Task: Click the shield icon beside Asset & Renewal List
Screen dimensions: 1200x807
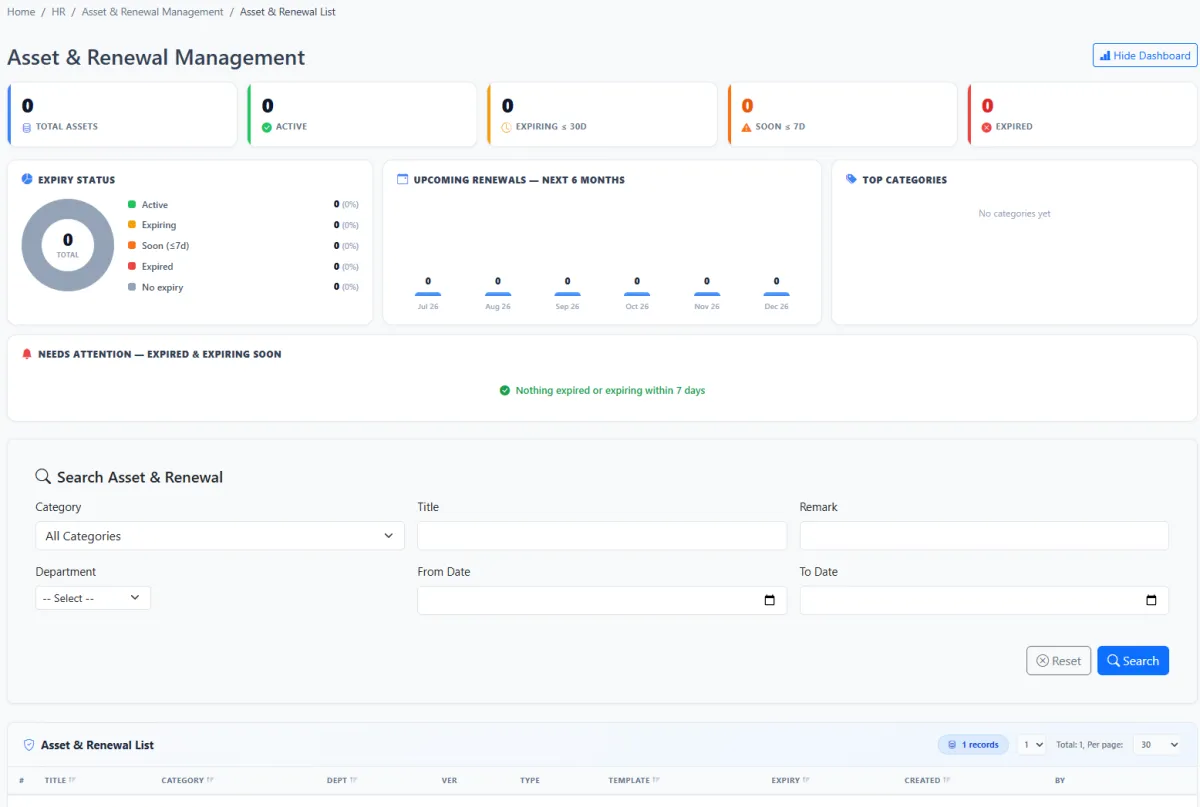Action: coord(29,745)
